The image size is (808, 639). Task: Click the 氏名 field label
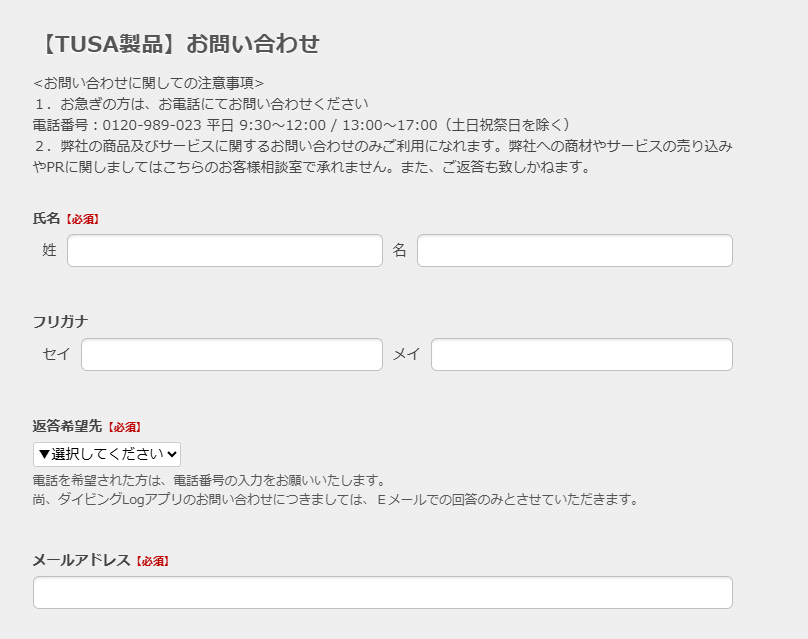click(46, 218)
